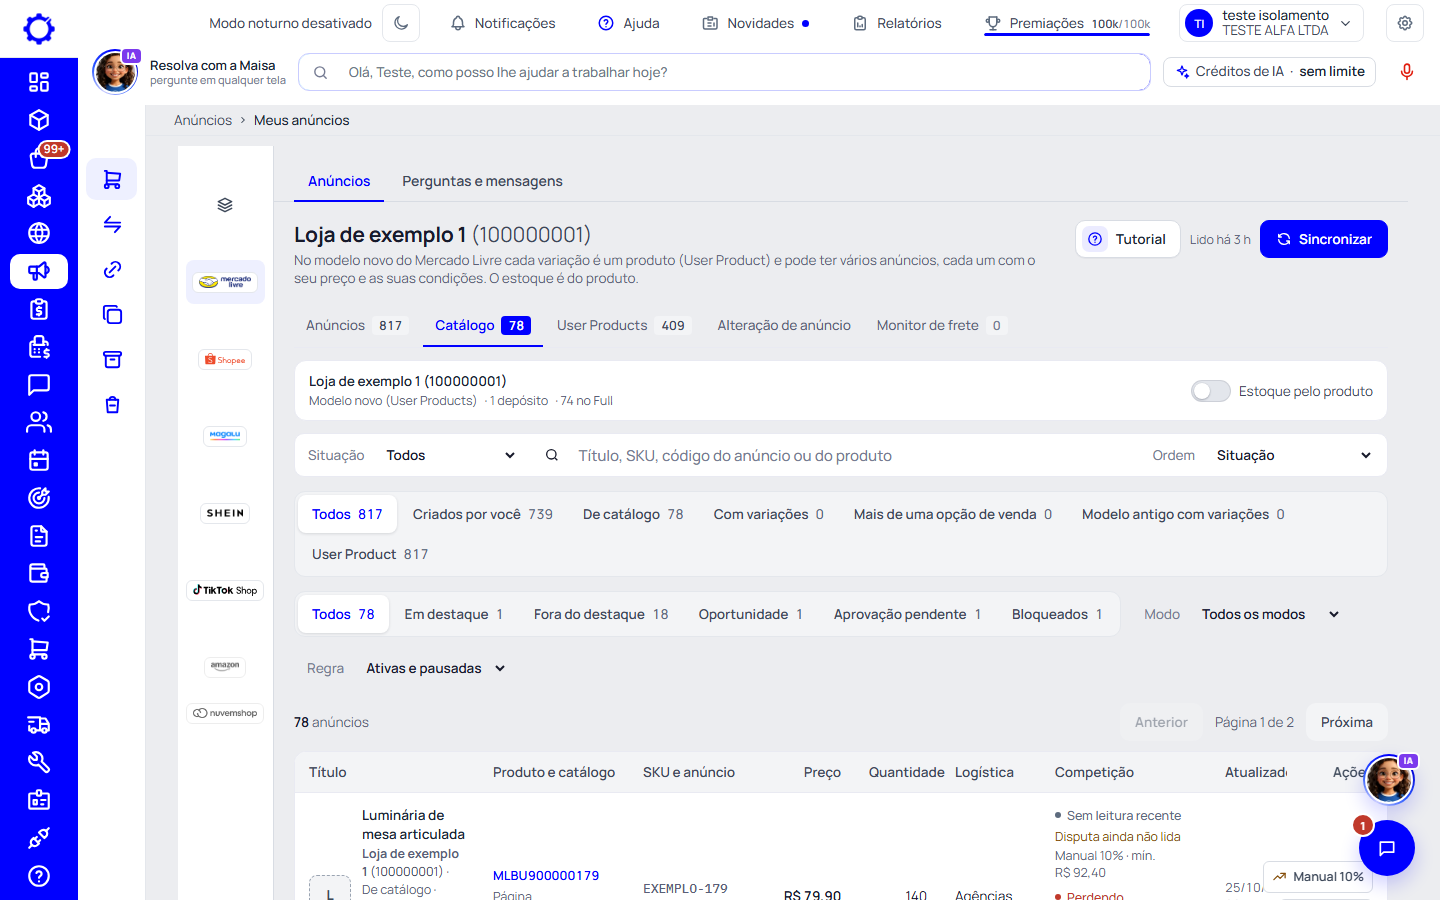Expand the Regra Ativas e pausadas dropdown

point(436,668)
